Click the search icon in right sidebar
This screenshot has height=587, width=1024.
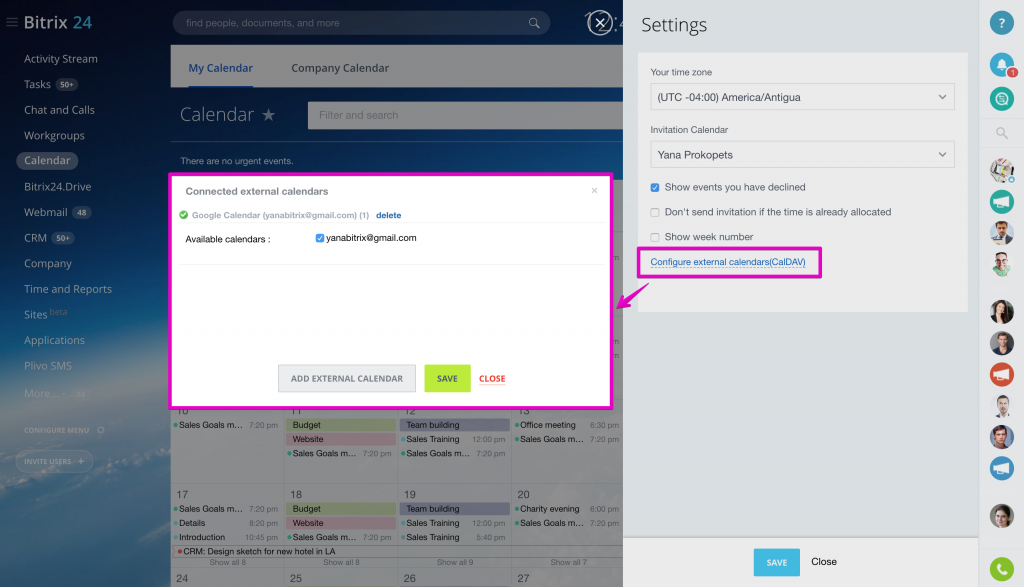click(x=1001, y=133)
